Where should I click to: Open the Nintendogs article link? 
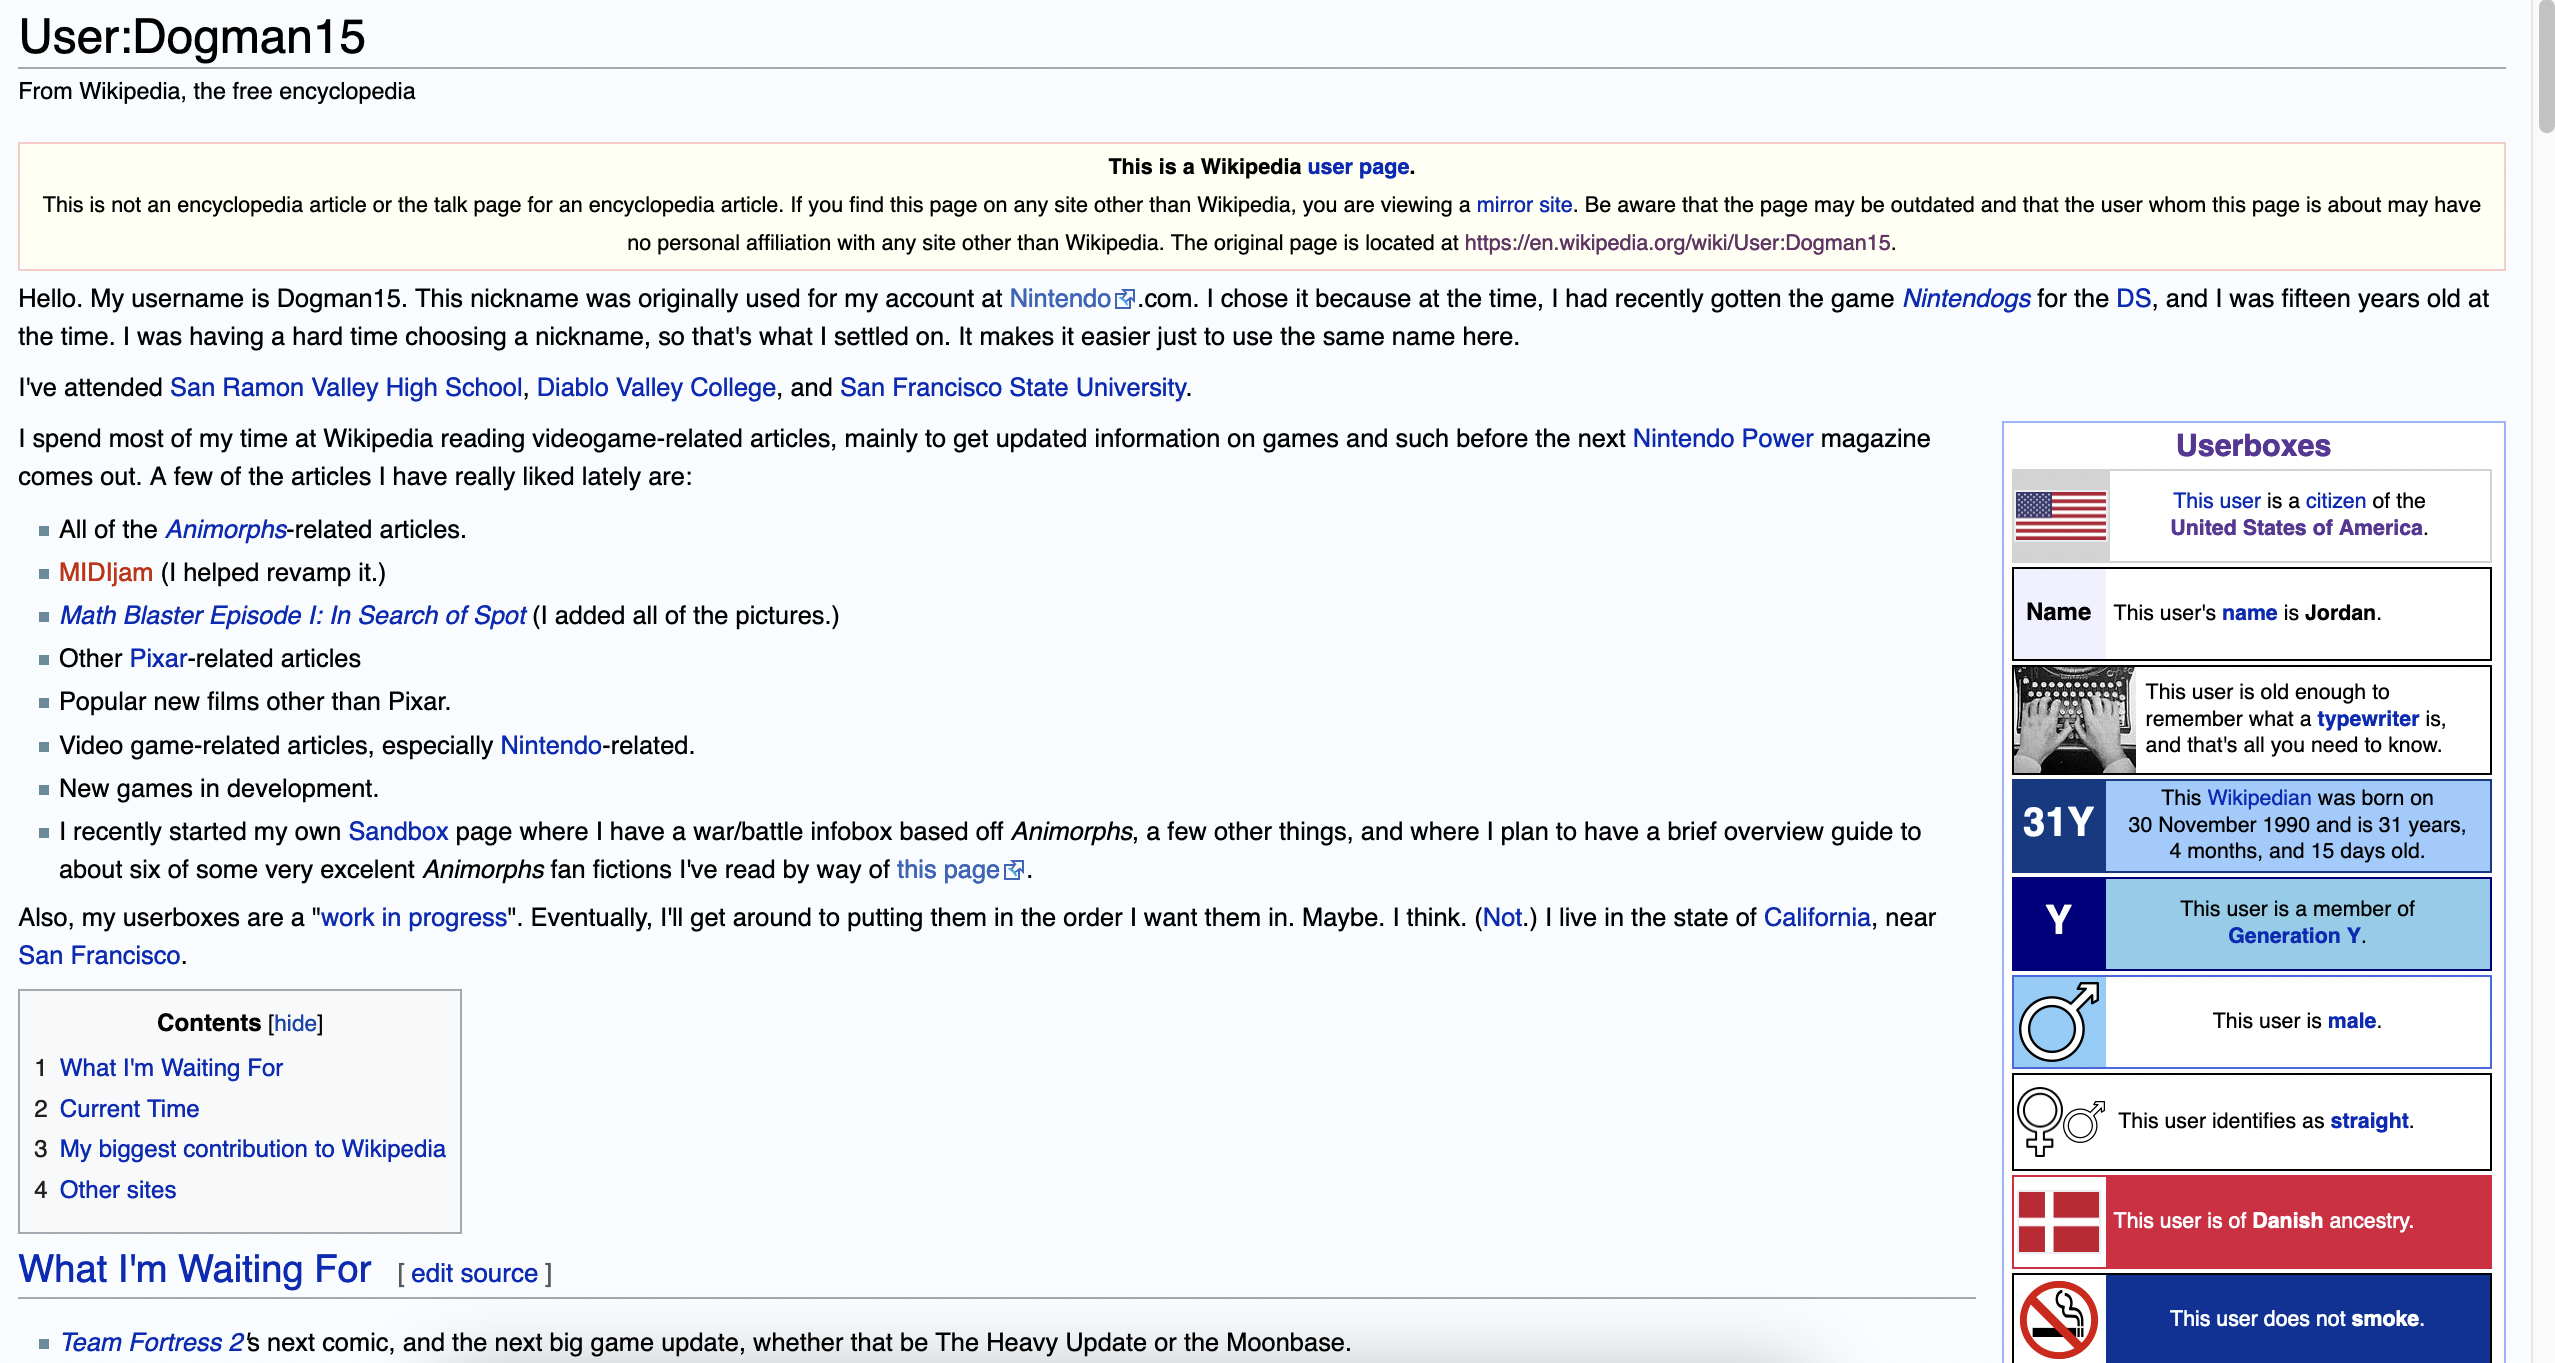tap(1966, 299)
